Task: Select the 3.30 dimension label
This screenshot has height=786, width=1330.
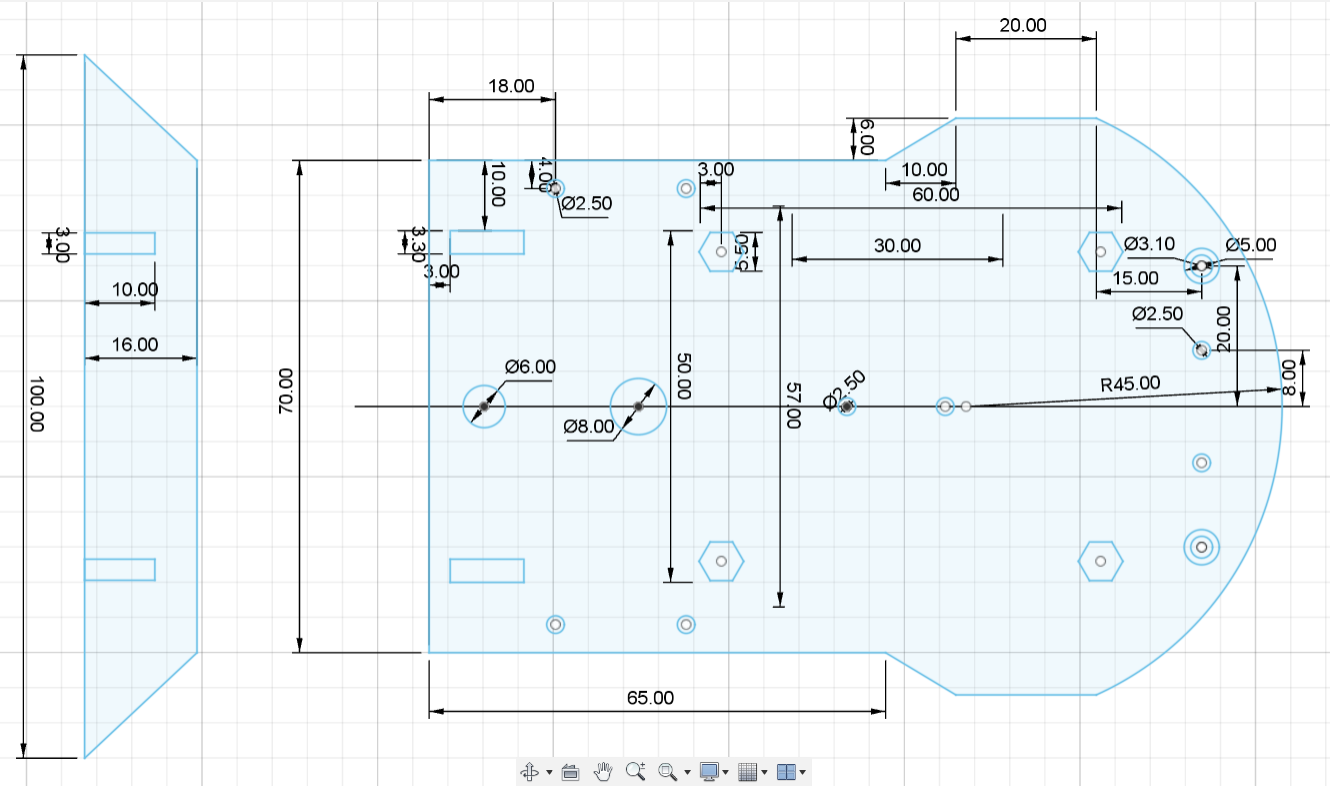Action: coord(418,244)
